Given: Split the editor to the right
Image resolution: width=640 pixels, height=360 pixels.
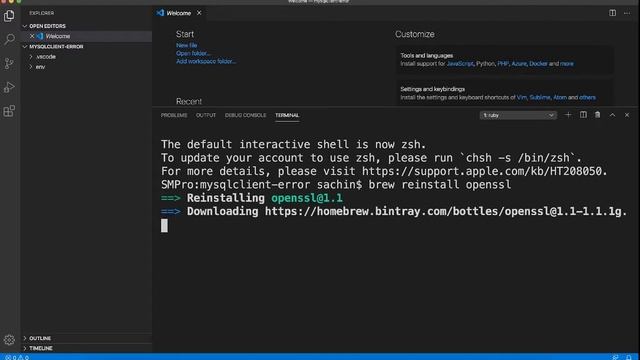Looking at the screenshot, I should click(x=612, y=13).
